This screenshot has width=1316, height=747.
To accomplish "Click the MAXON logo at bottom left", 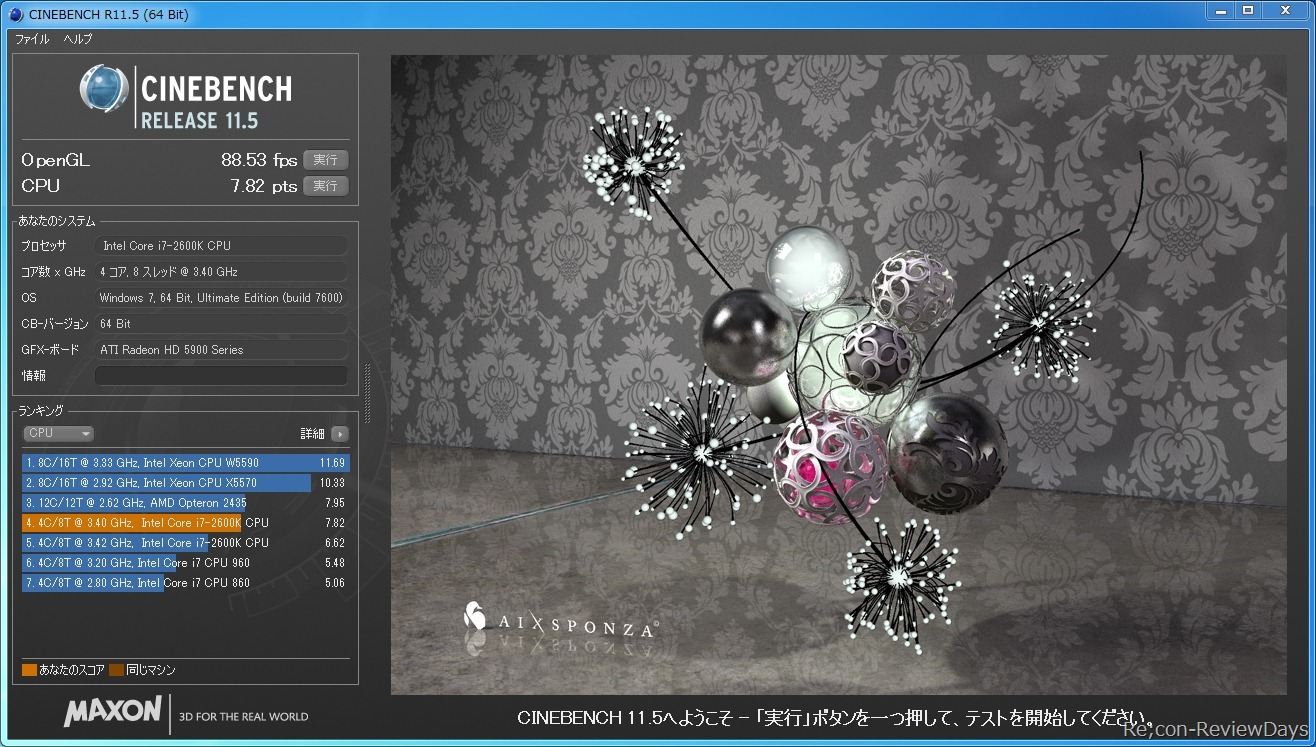I will click(x=112, y=711).
